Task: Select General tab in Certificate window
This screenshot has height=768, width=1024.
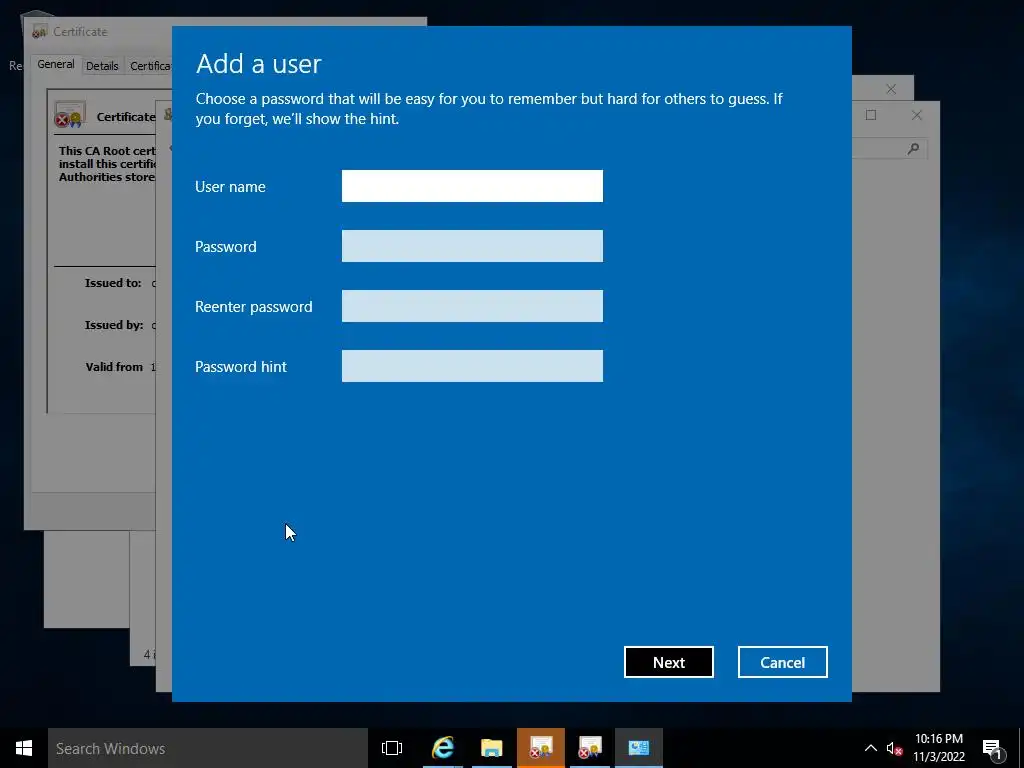Action: [x=56, y=65]
